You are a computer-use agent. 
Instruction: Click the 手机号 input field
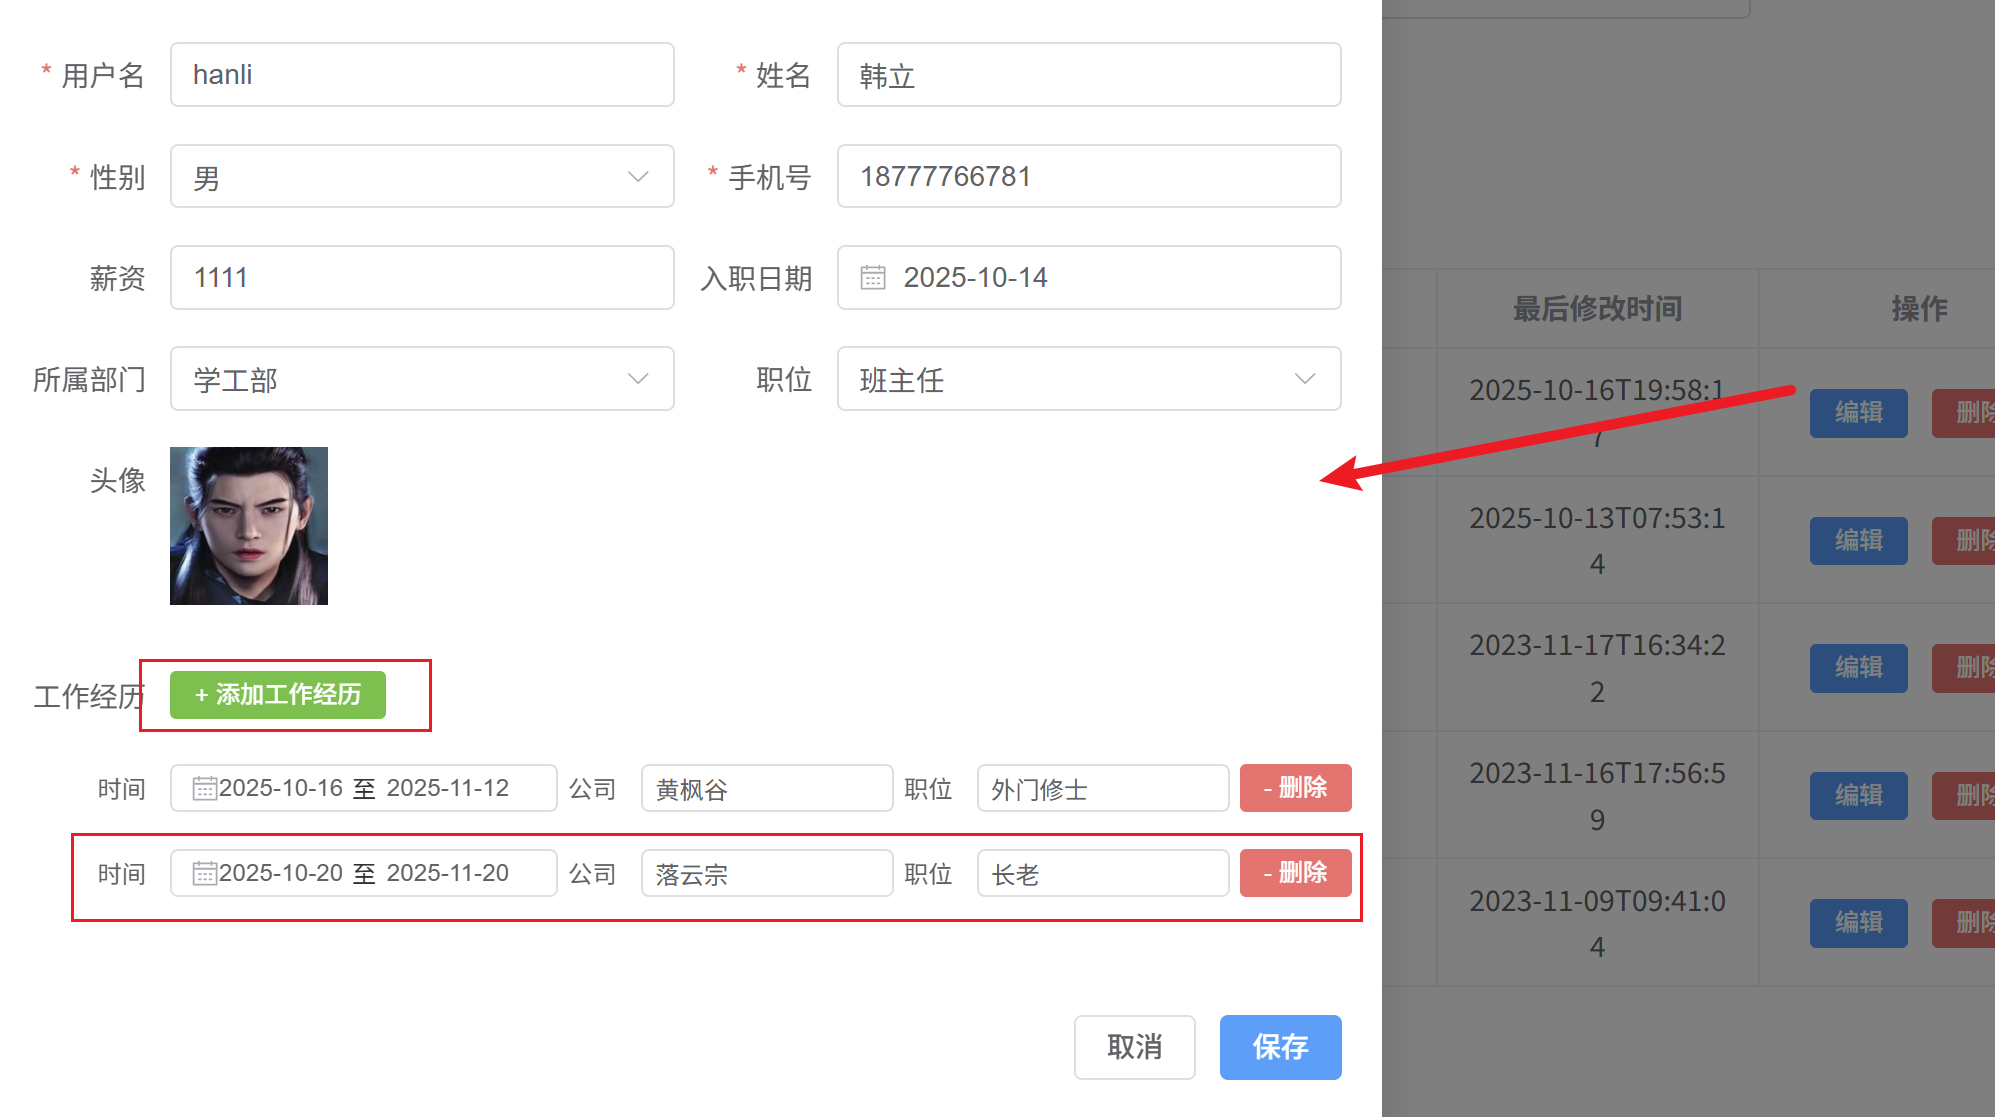pos(1088,177)
